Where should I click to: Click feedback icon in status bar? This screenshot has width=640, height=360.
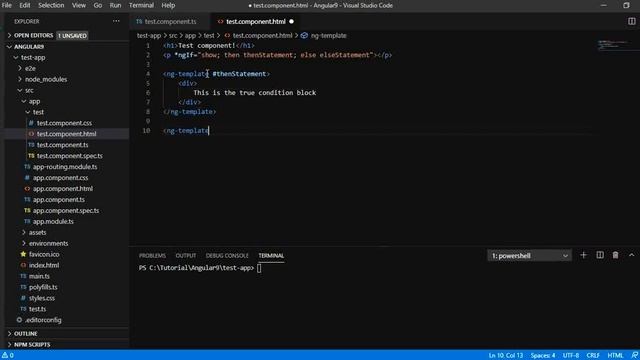coord(635,355)
